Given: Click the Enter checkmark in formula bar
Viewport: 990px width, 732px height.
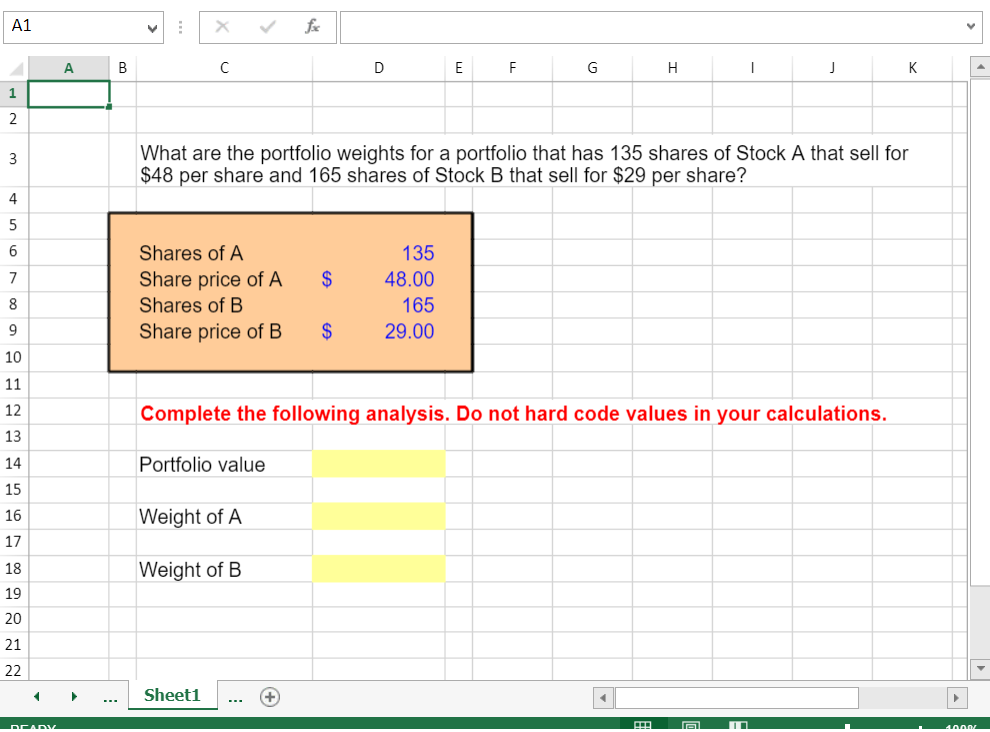Looking at the screenshot, I should point(265,27).
